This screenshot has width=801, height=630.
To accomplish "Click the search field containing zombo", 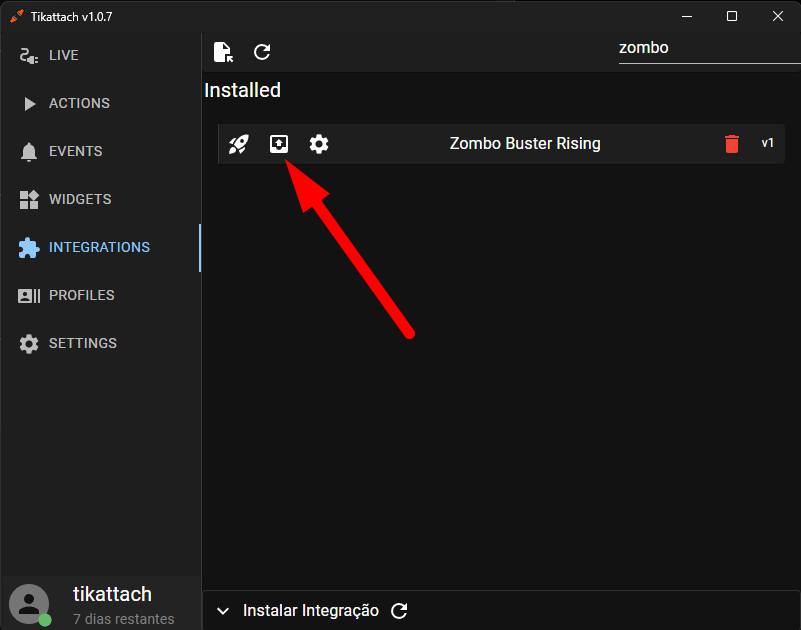I will [709, 49].
